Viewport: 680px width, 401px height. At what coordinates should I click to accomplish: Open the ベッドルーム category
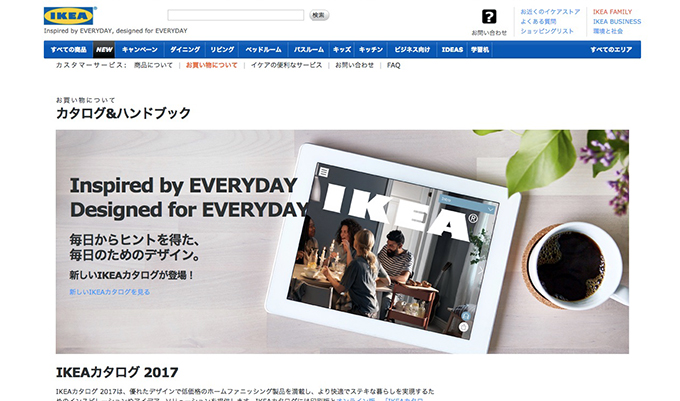(x=263, y=49)
